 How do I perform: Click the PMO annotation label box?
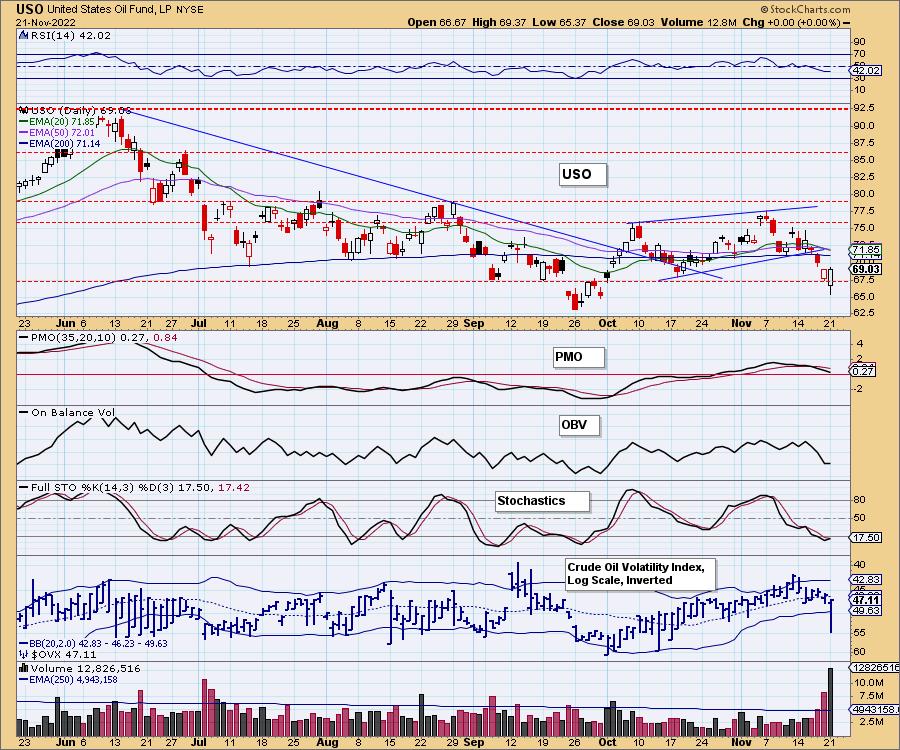point(579,357)
